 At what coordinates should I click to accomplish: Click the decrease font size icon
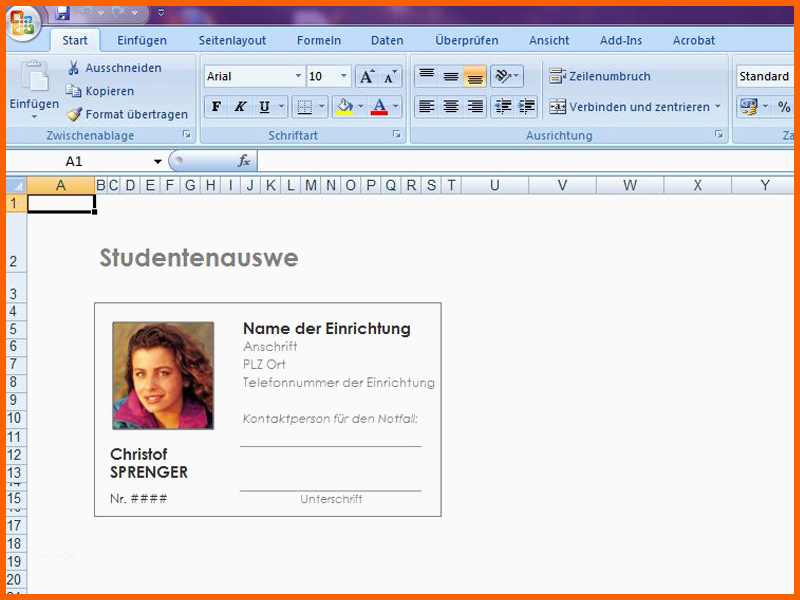390,77
